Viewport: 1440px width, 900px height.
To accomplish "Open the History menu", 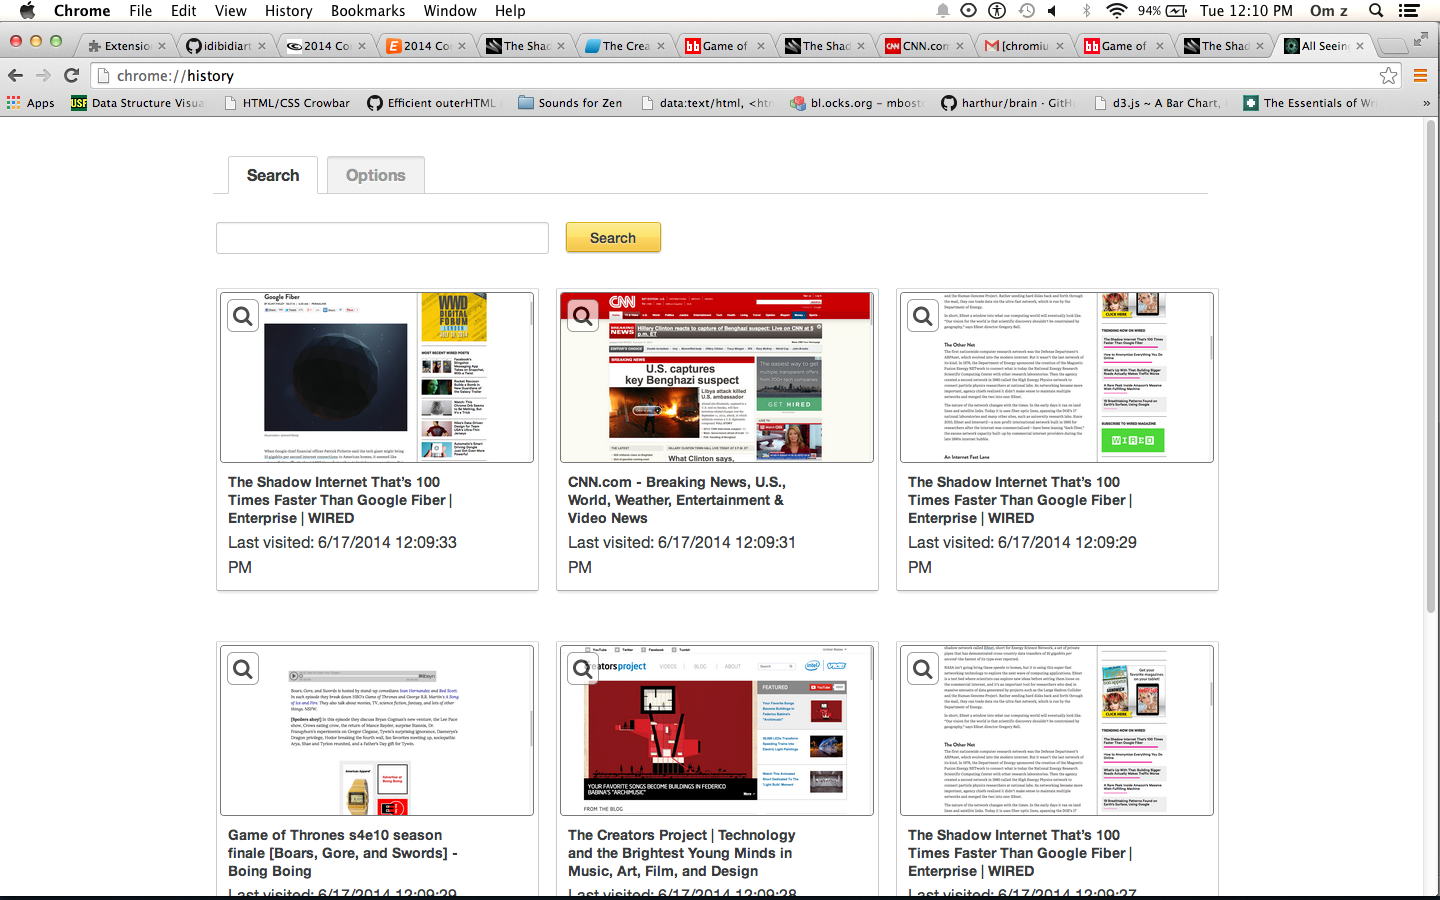I will (x=289, y=11).
